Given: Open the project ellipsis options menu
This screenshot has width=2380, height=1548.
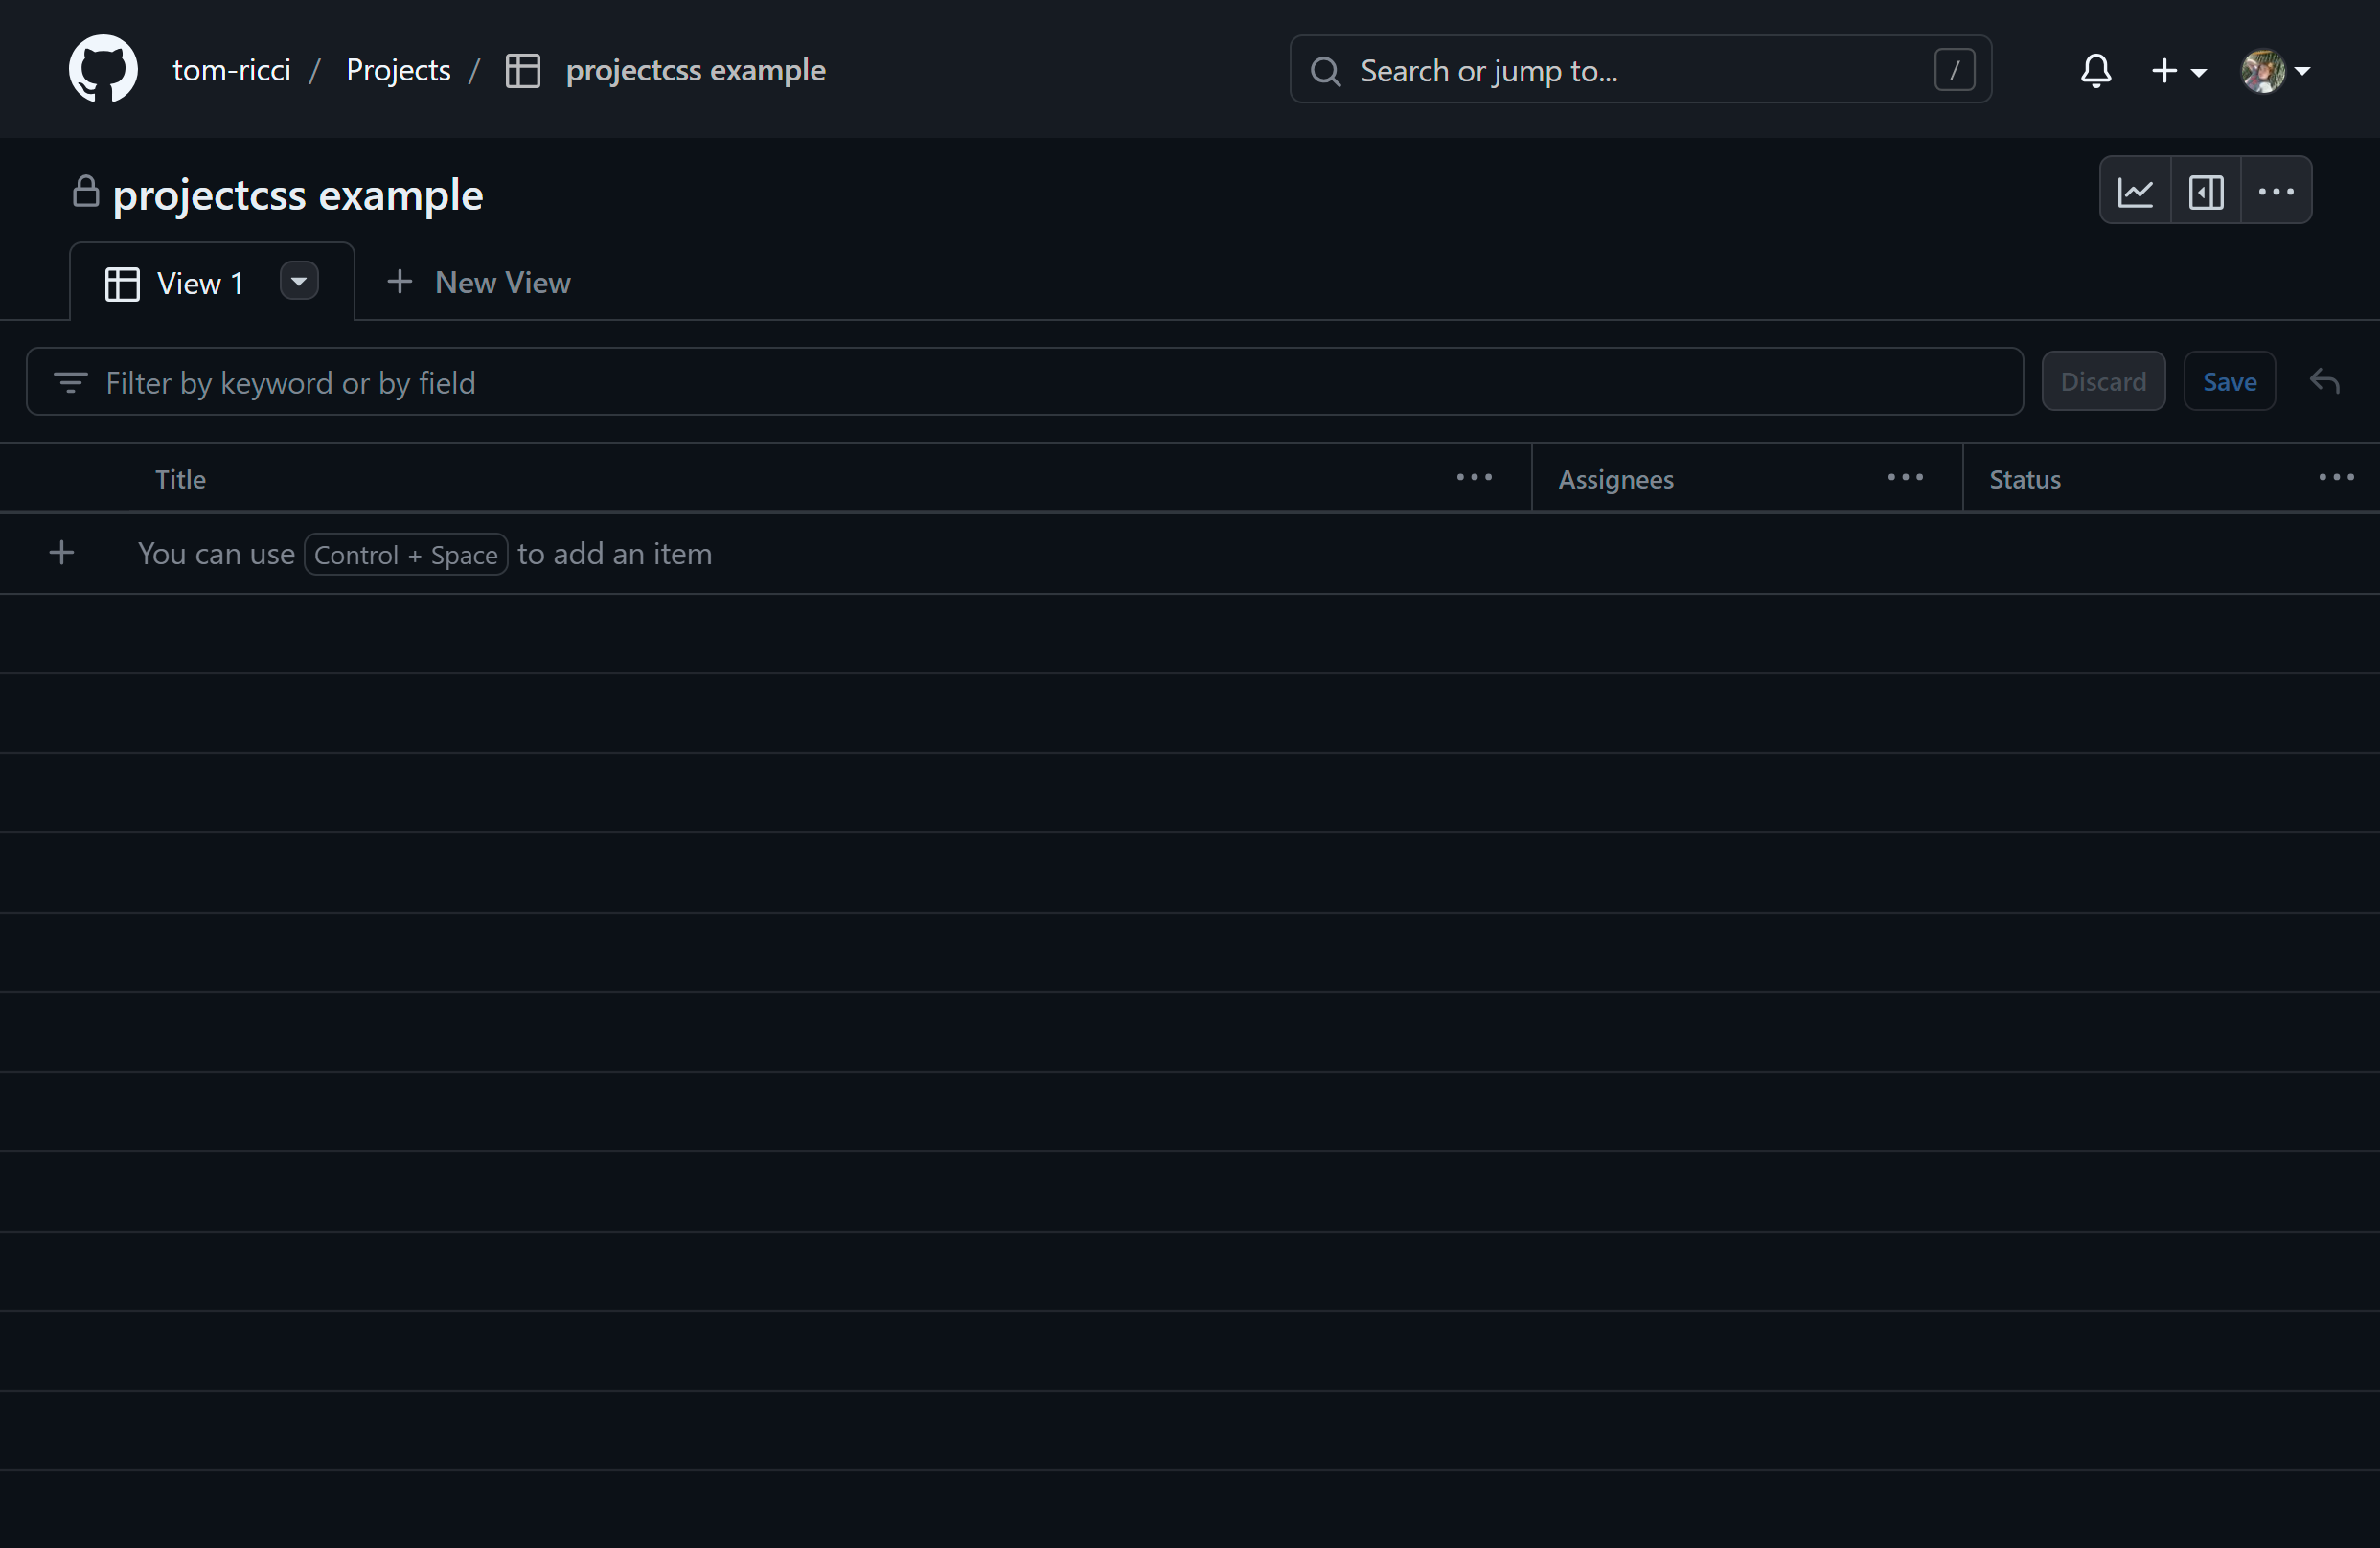Looking at the screenshot, I should [2276, 190].
